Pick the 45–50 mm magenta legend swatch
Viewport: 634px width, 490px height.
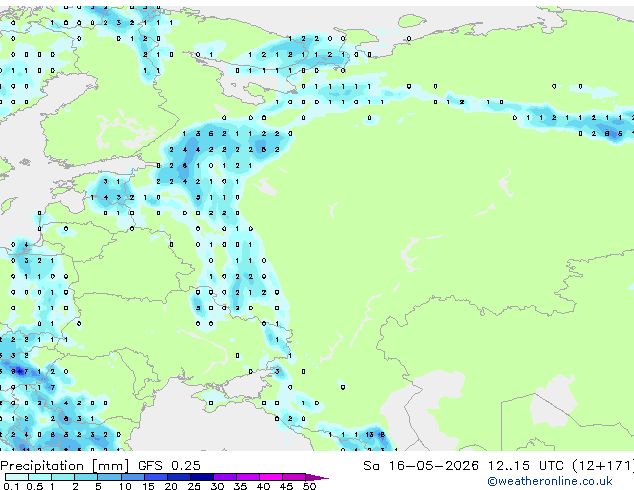294,477
